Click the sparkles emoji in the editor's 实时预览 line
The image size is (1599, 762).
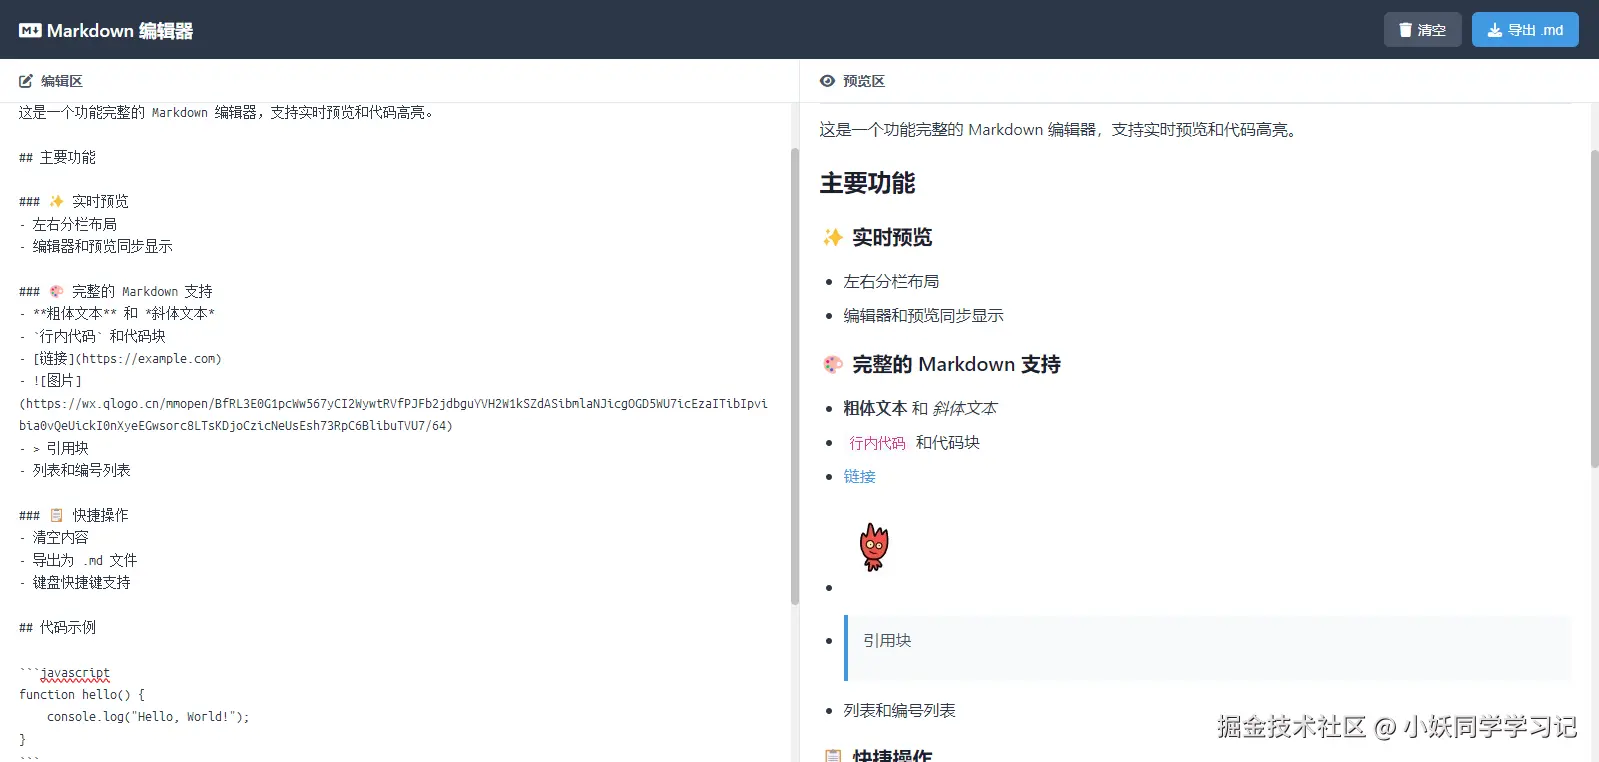point(56,201)
